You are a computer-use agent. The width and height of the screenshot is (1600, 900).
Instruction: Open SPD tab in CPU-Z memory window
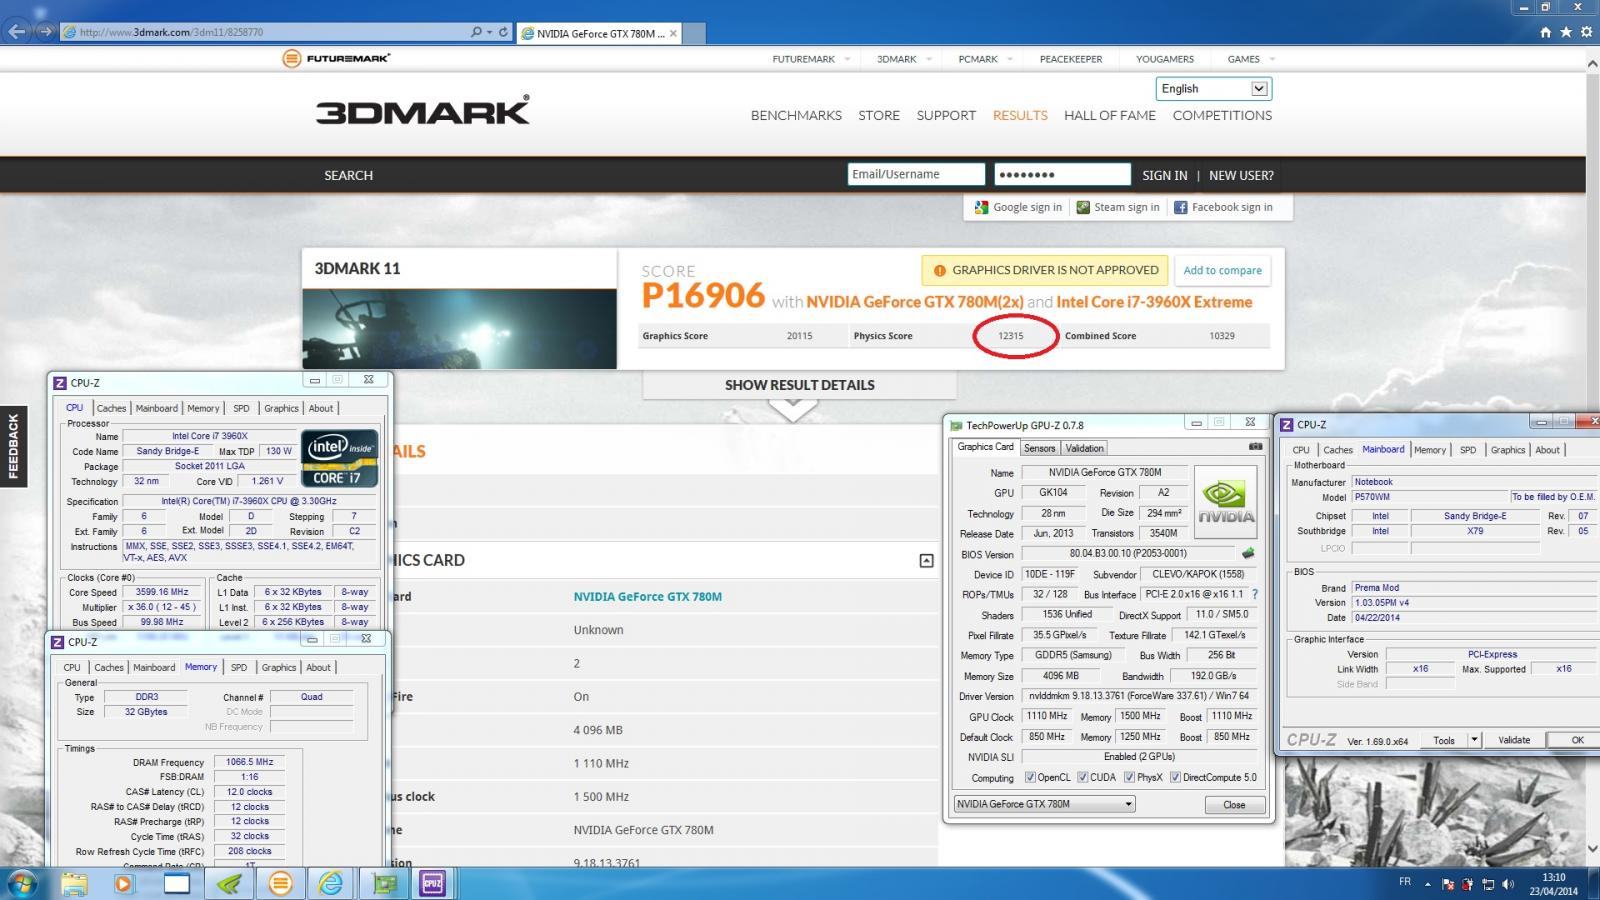tap(238, 667)
